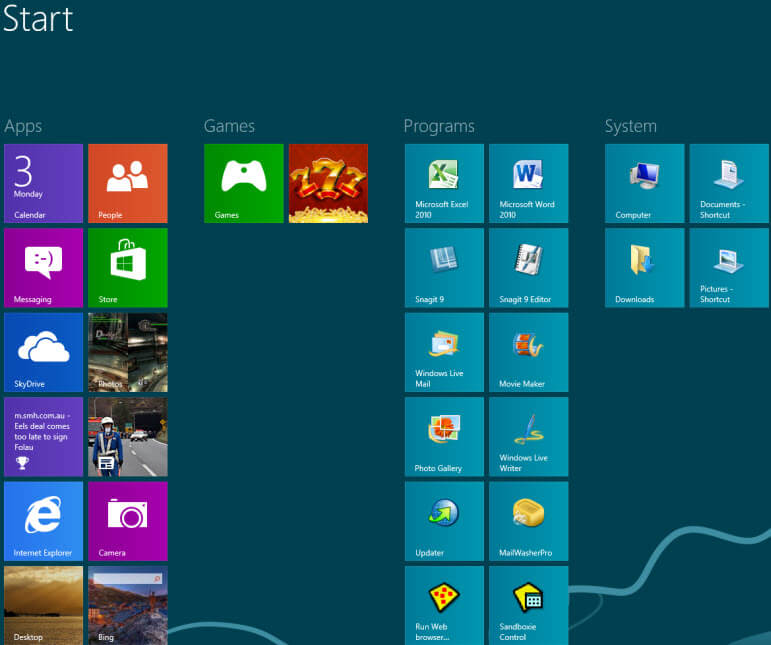Click the Start title text
The height and width of the screenshot is (645, 771).
click(x=38, y=19)
